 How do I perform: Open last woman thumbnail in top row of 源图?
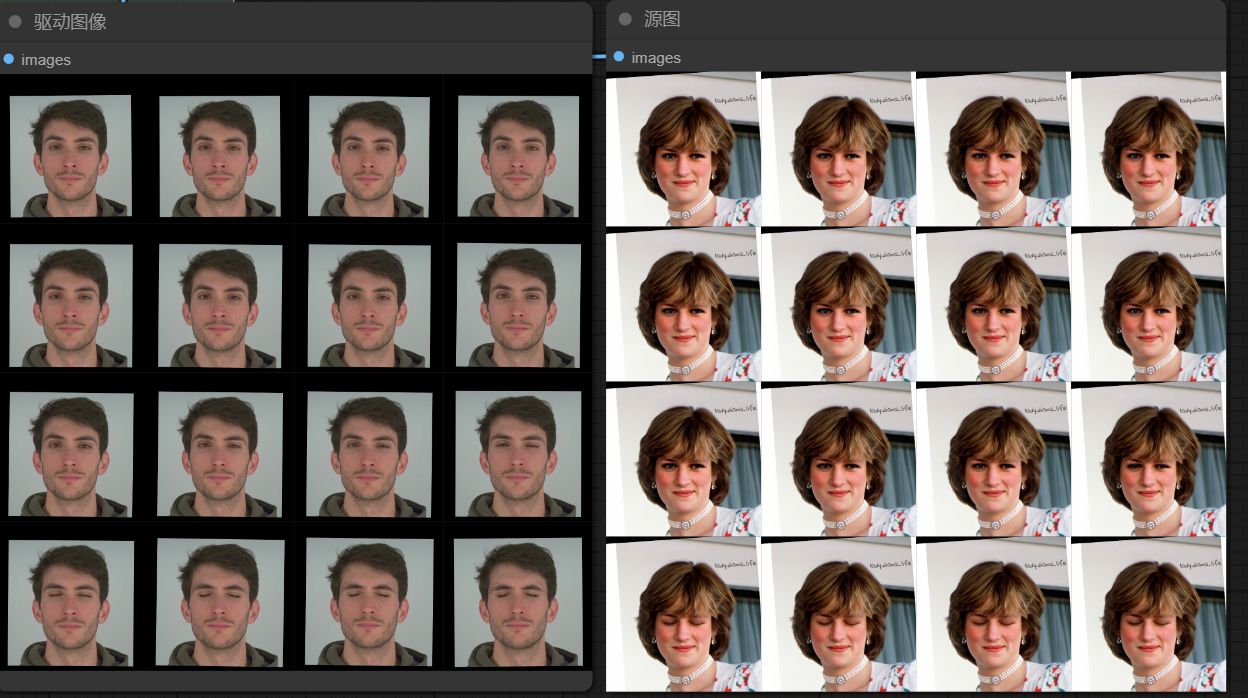click(x=1148, y=149)
